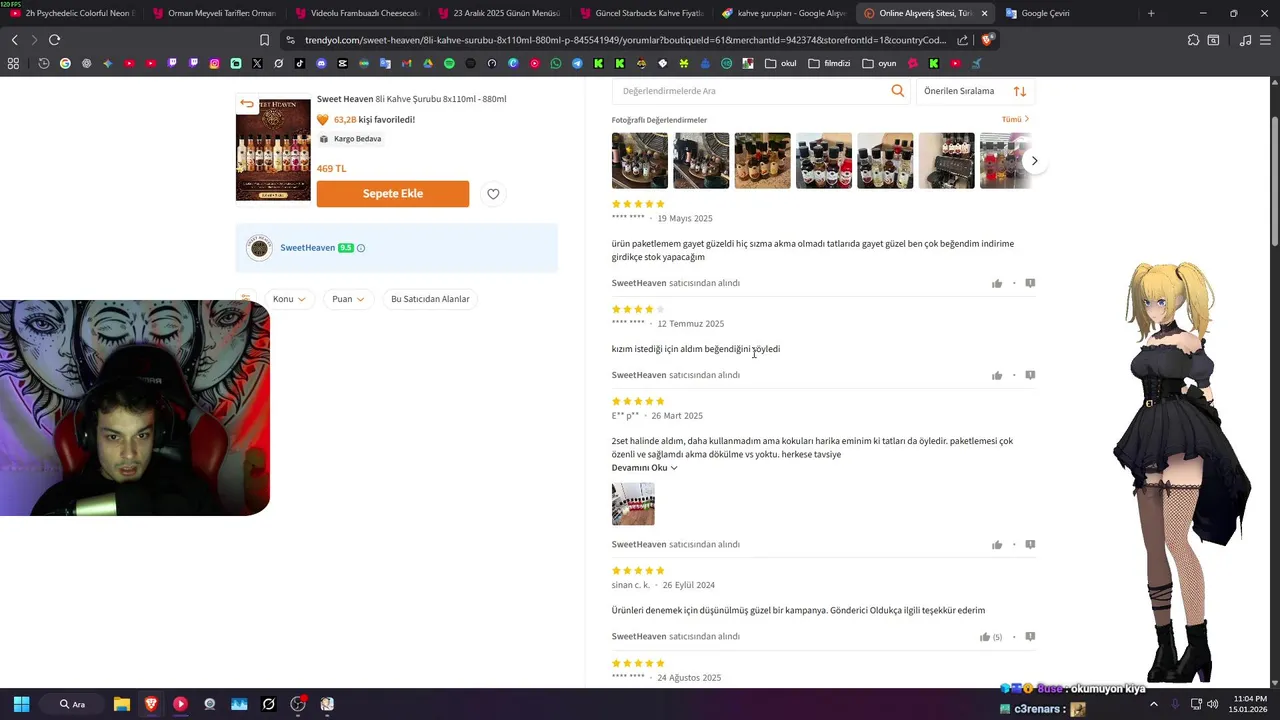Add product to favorites with heart icon
The width and height of the screenshot is (1280, 720).
(x=493, y=194)
